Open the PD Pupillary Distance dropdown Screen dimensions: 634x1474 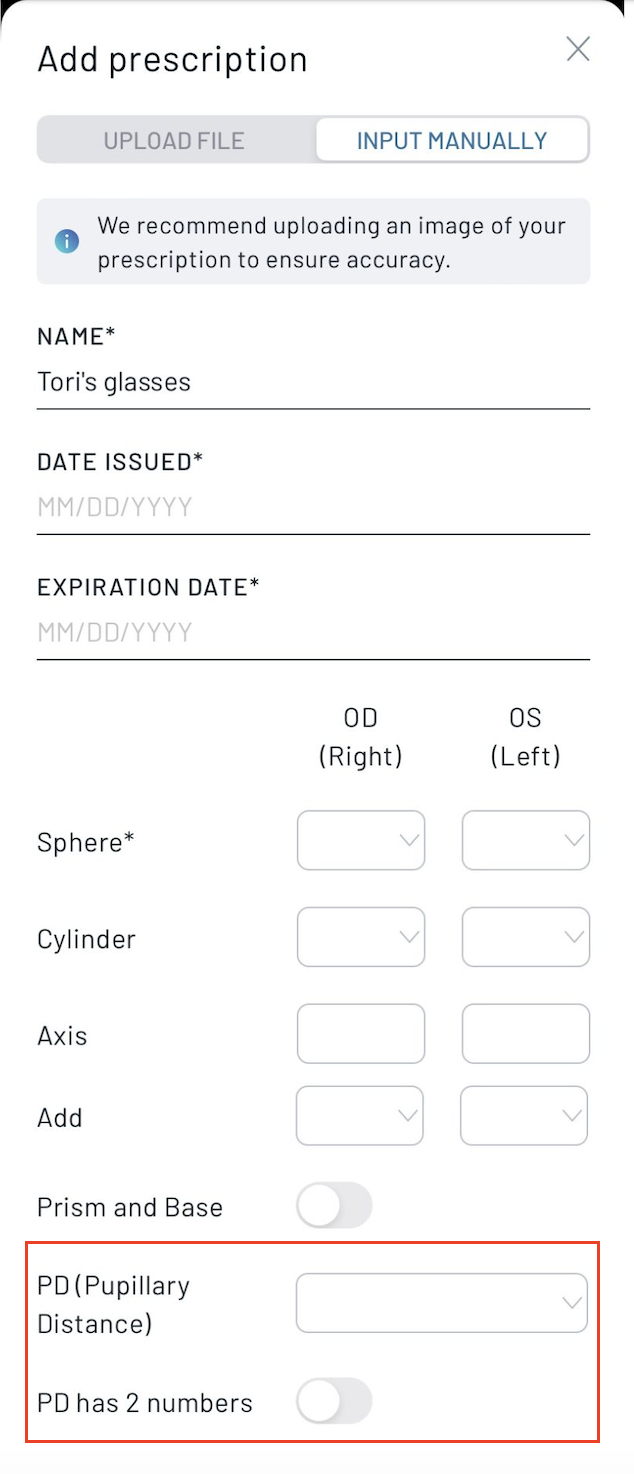(442, 1303)
